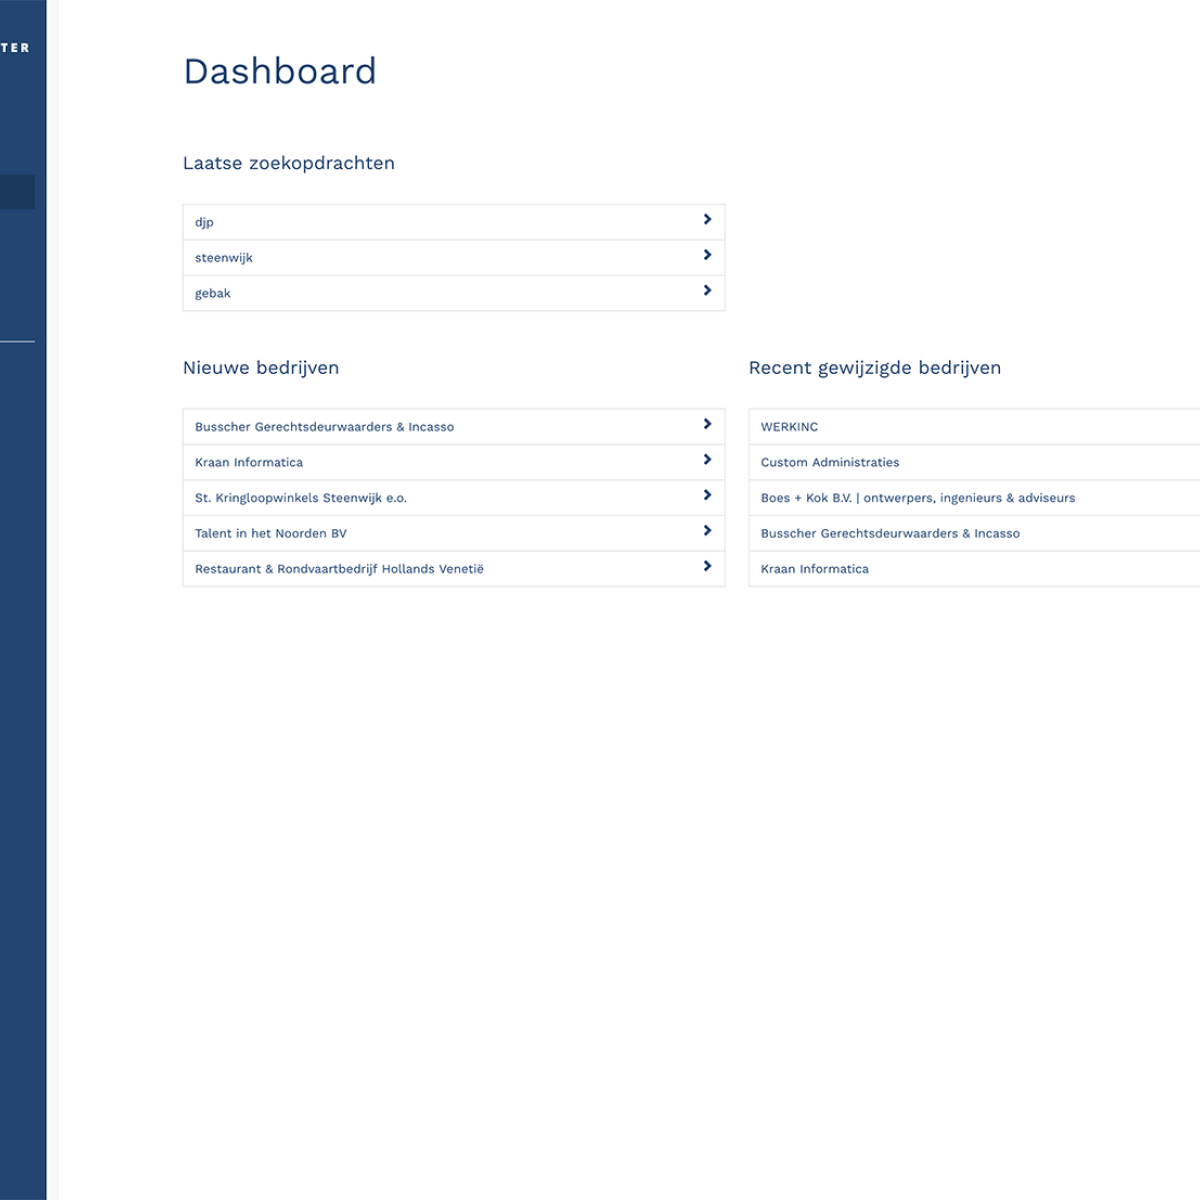
Task: Open chevron arrow for djp search
Action: pos(707,220)
